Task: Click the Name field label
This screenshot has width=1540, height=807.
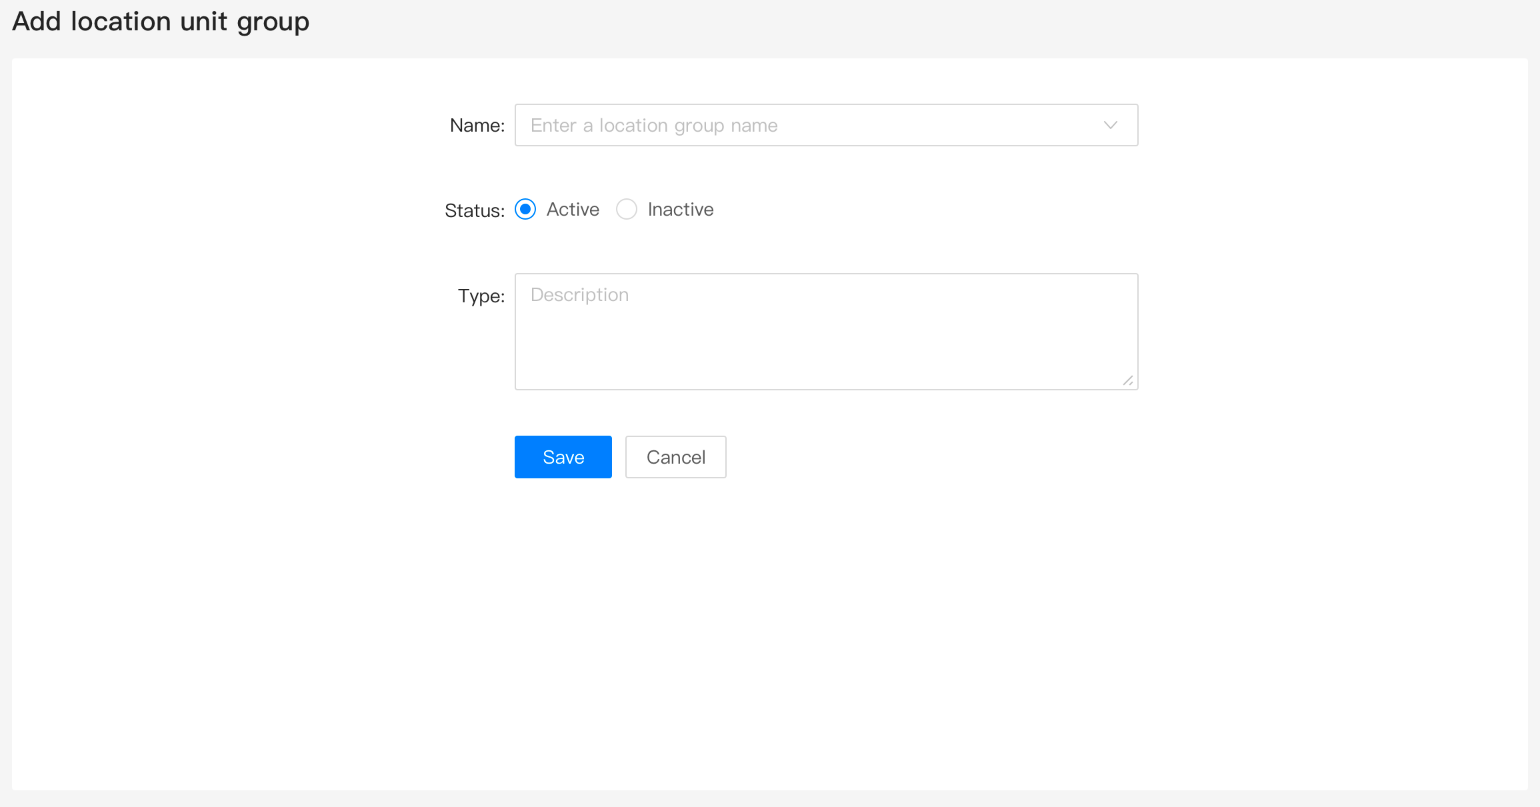Action: (477, 125)
